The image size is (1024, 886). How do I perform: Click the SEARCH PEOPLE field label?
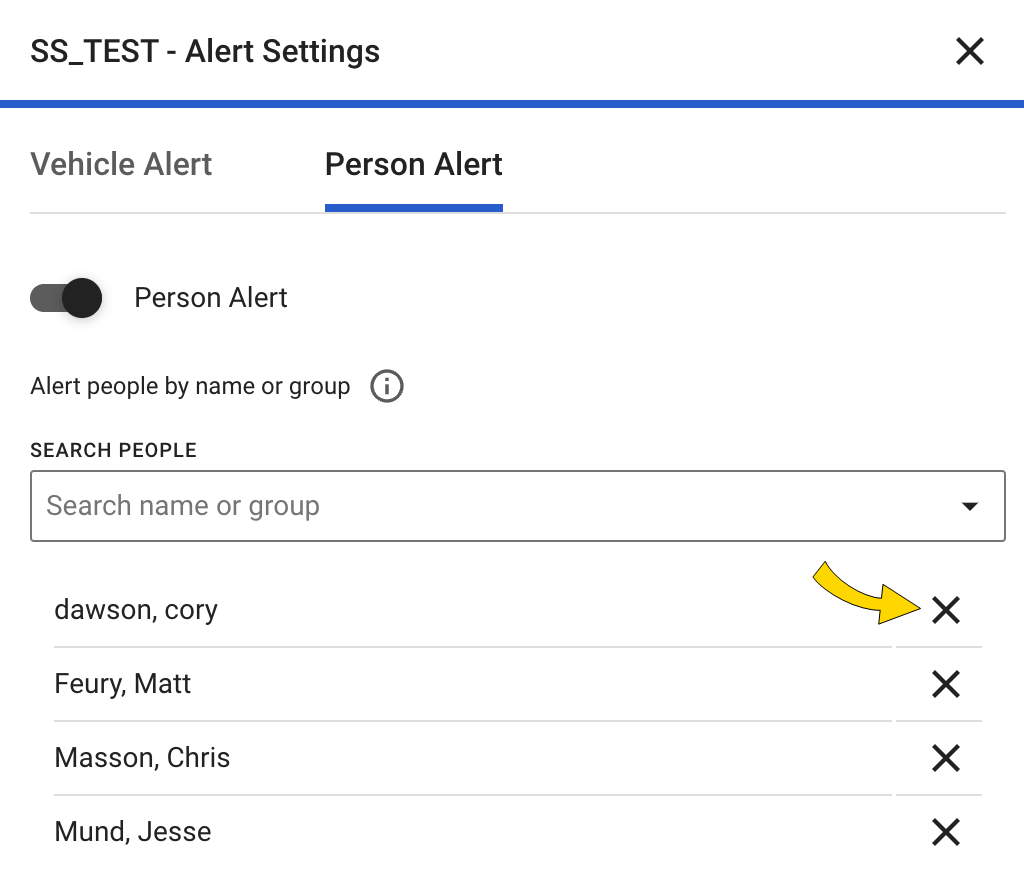pos(114,450)
